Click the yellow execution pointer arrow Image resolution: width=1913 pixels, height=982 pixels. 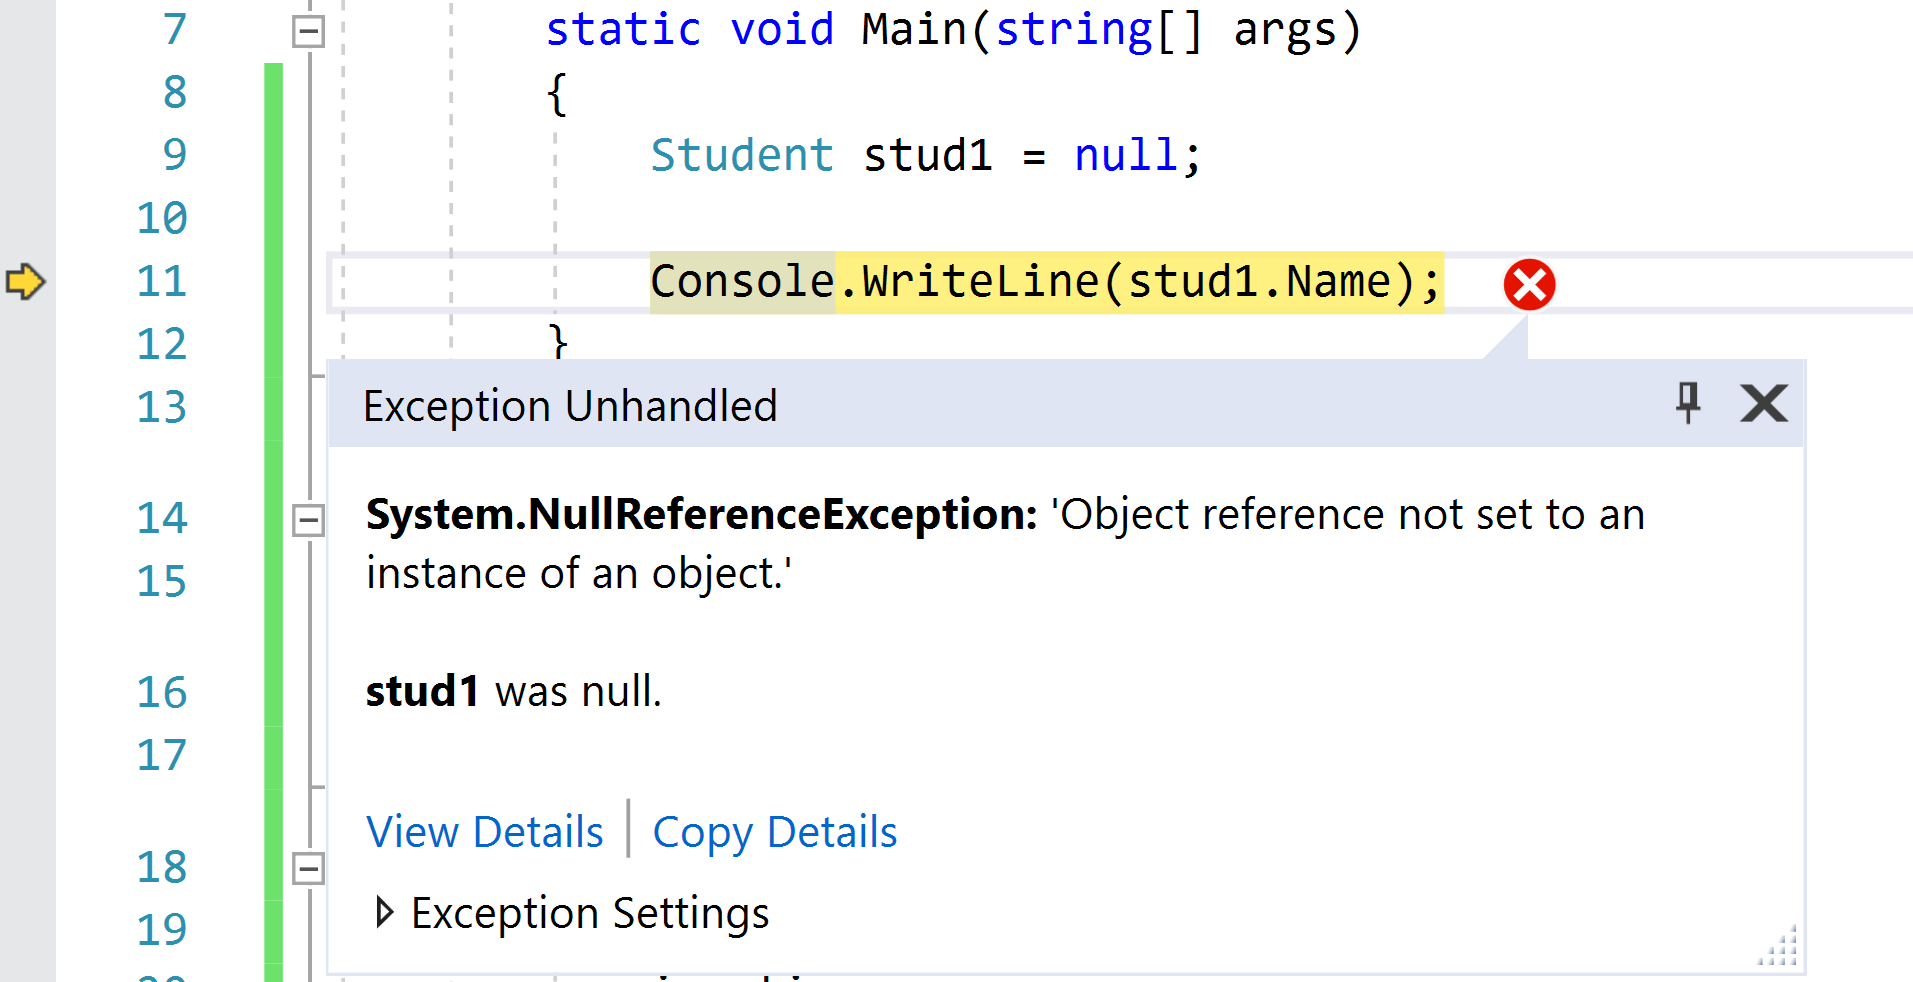tap(25, 281)
